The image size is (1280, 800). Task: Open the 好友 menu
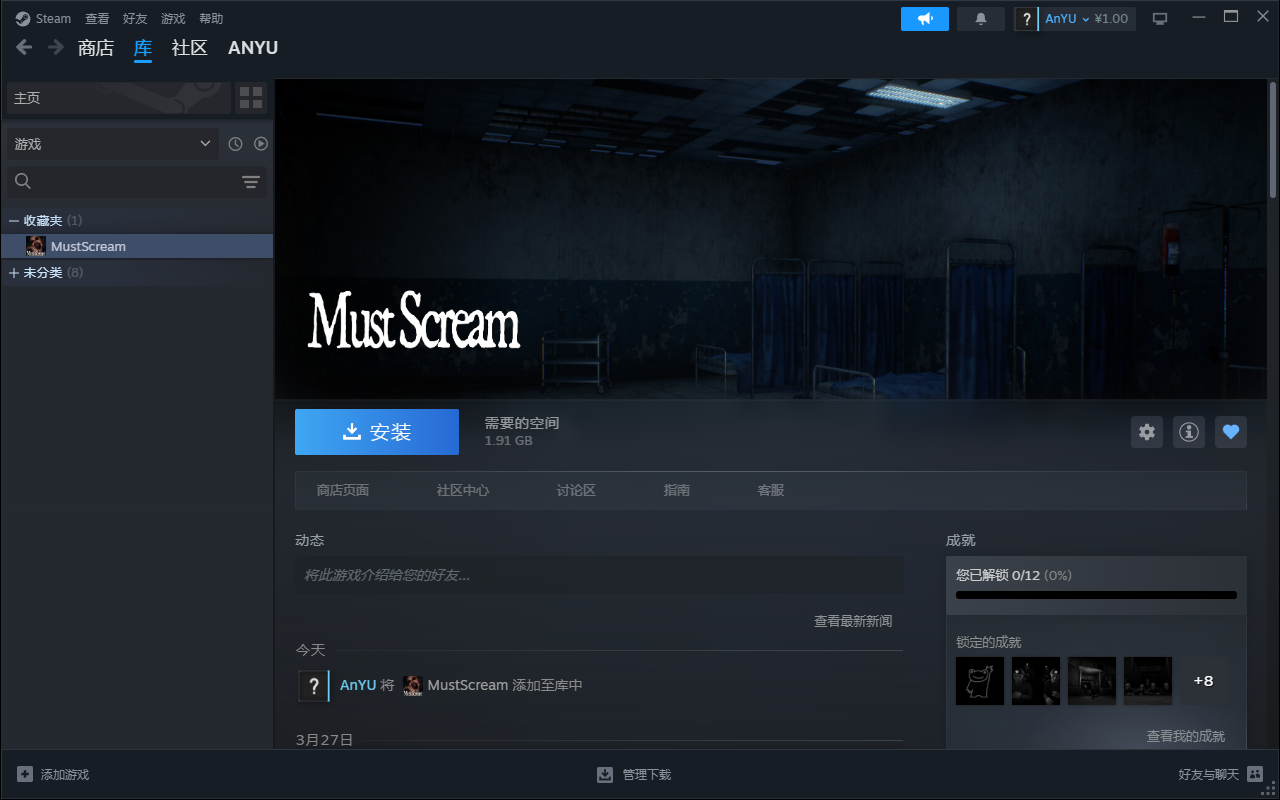(135, 19)
